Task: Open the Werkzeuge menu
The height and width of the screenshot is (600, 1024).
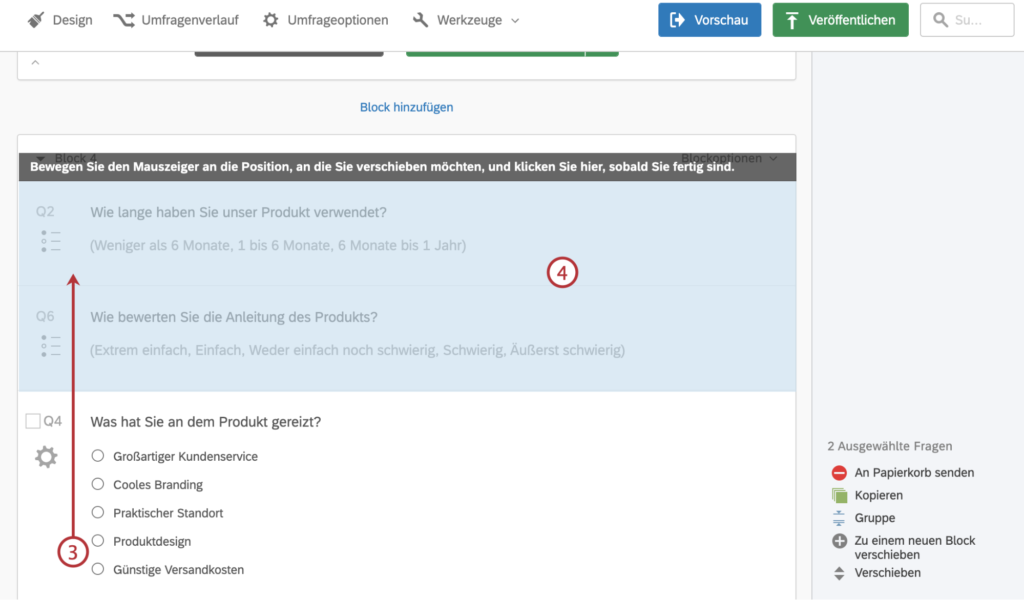Action: pos(466,20)
